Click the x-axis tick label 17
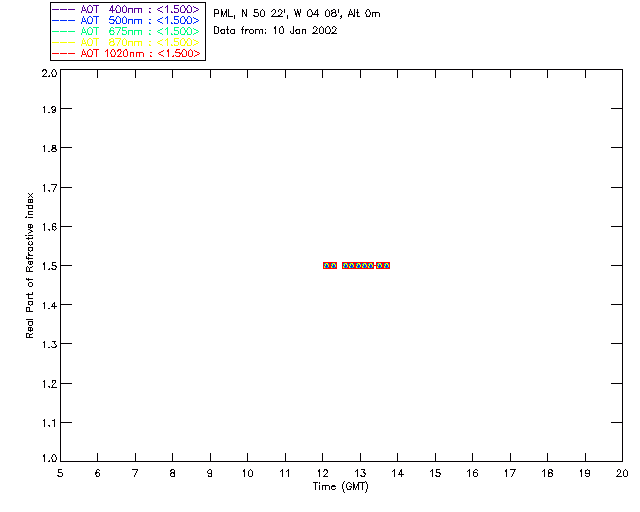The height and width of the screenshot is (512, 640). (x=510, y=473)
